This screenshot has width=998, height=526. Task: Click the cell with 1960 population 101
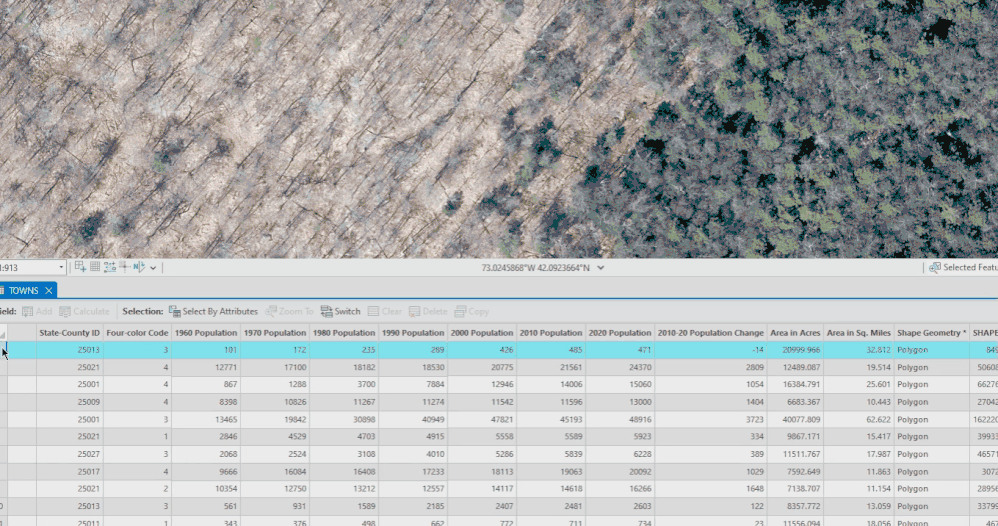(x=206, y=350)
